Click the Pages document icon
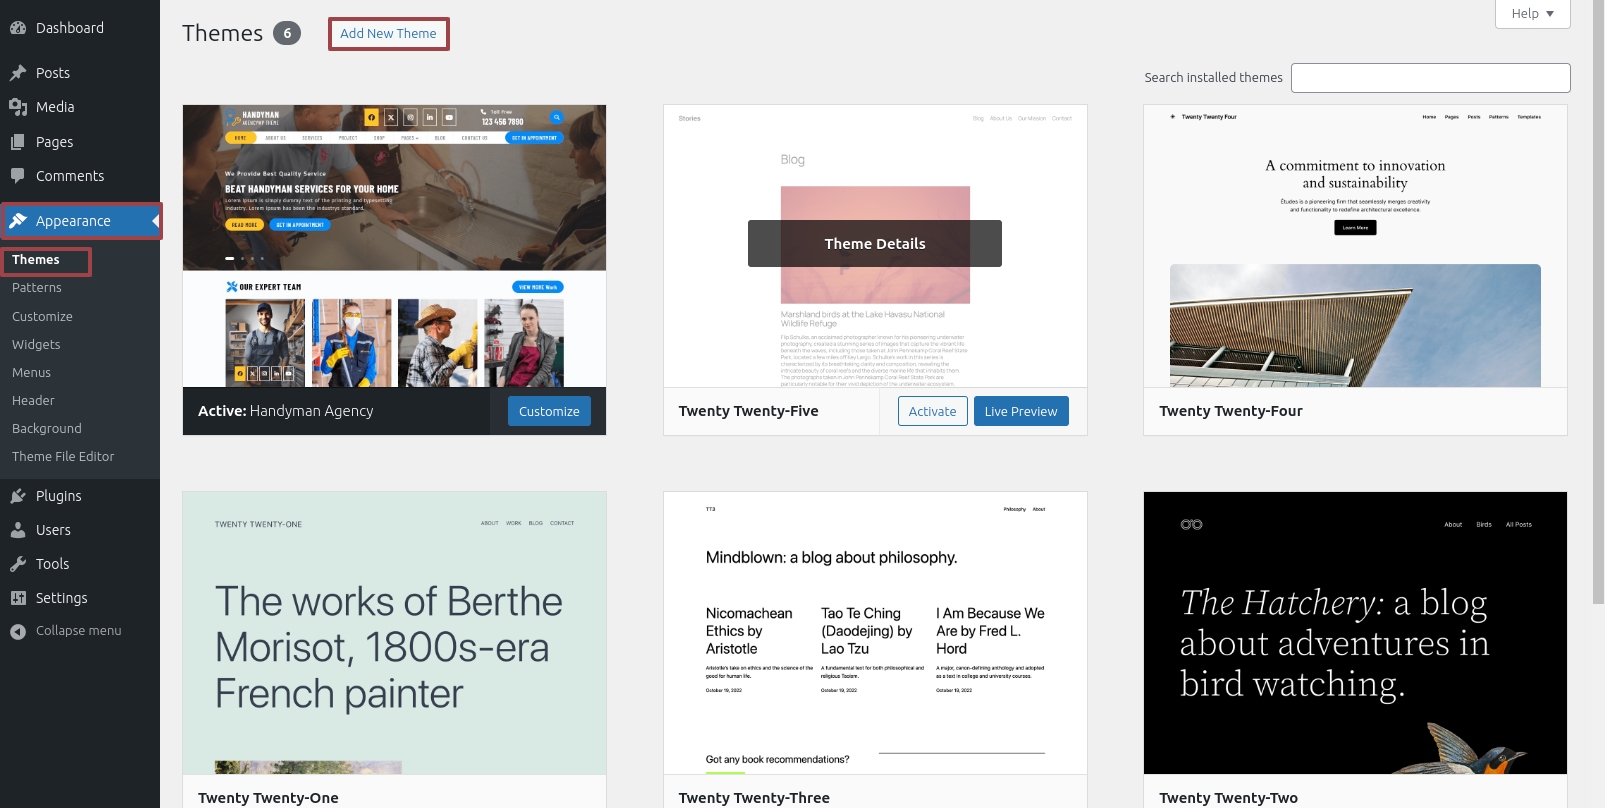The width and height of the screenshot is (1605, 808). pos(18,142)
